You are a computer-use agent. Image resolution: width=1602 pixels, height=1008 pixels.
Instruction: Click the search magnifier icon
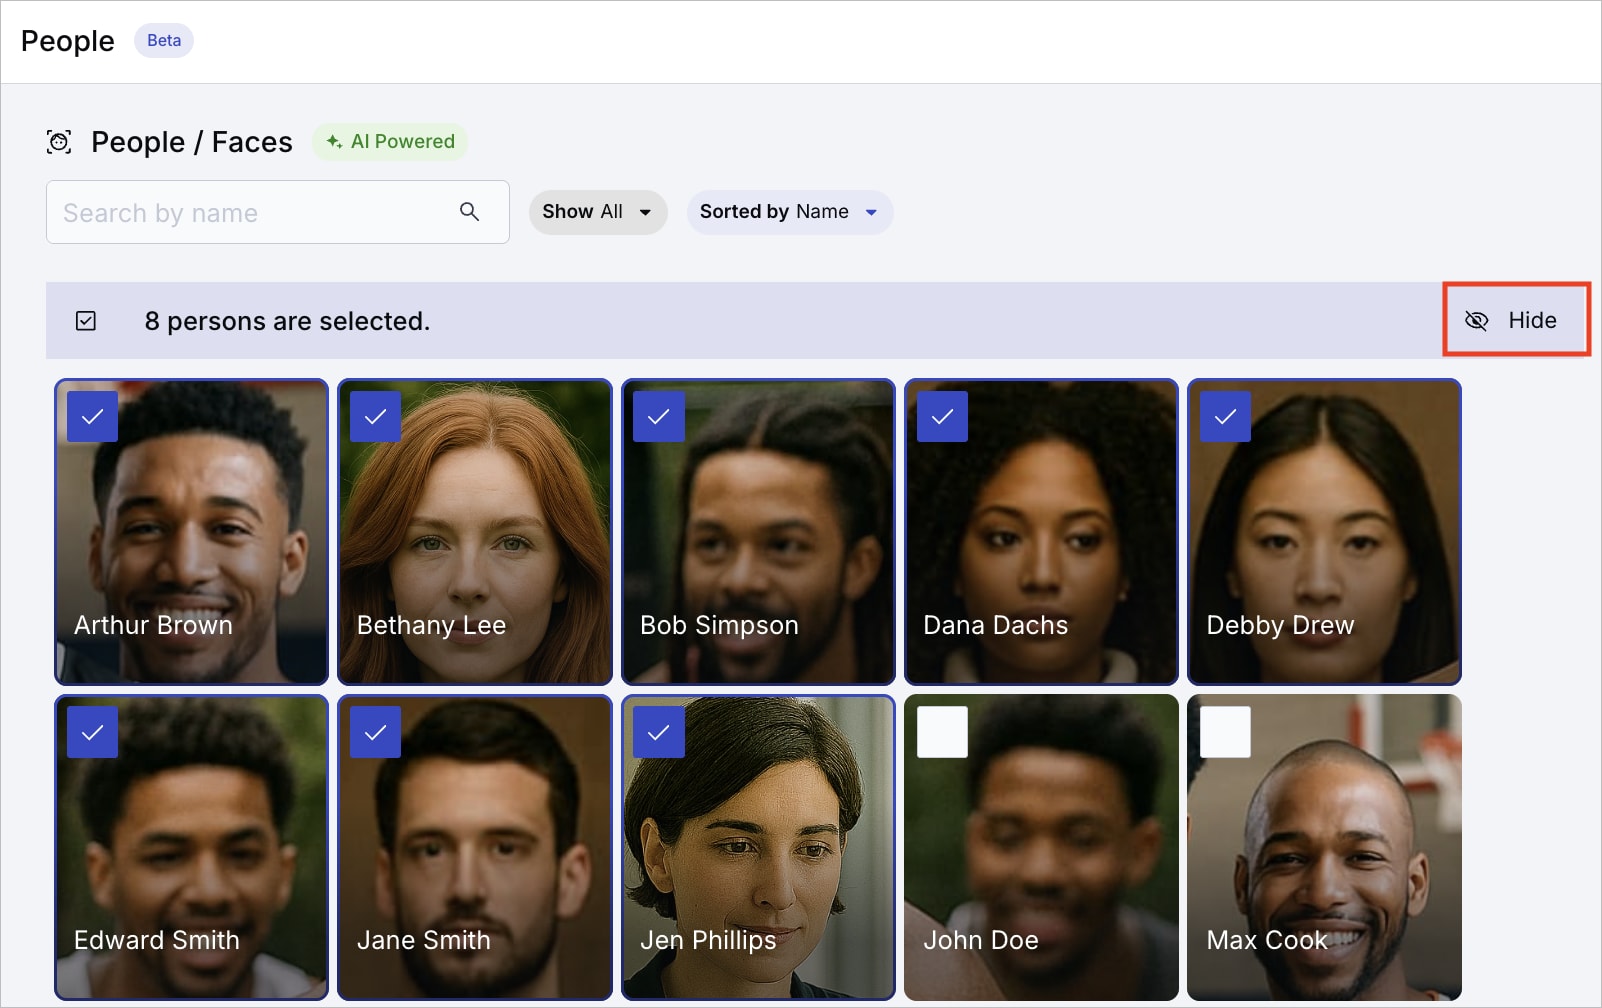pyautogui.click(x=469, y=211)
